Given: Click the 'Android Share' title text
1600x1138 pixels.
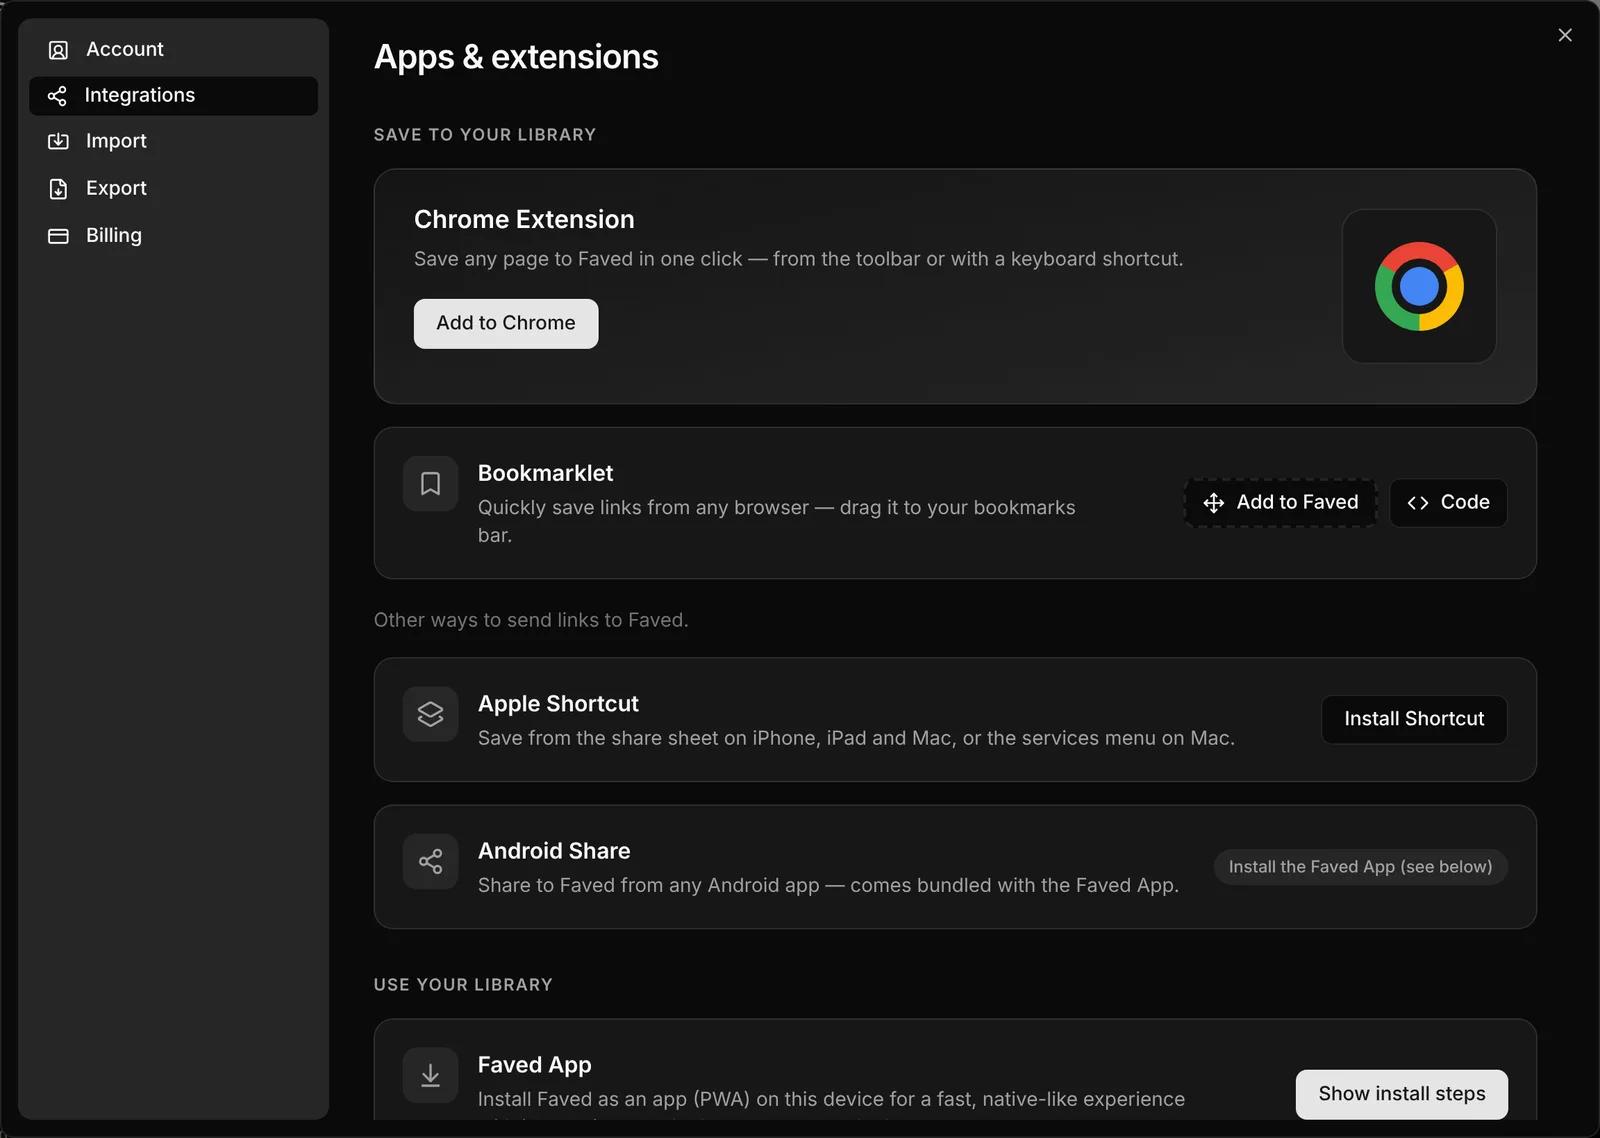Looking at the screenshot, I should point(554,851).
